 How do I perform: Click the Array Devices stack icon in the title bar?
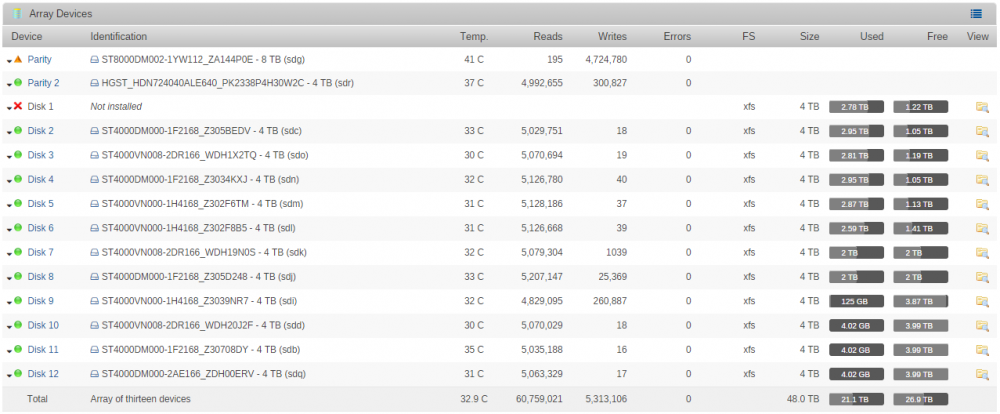point(17,13)
